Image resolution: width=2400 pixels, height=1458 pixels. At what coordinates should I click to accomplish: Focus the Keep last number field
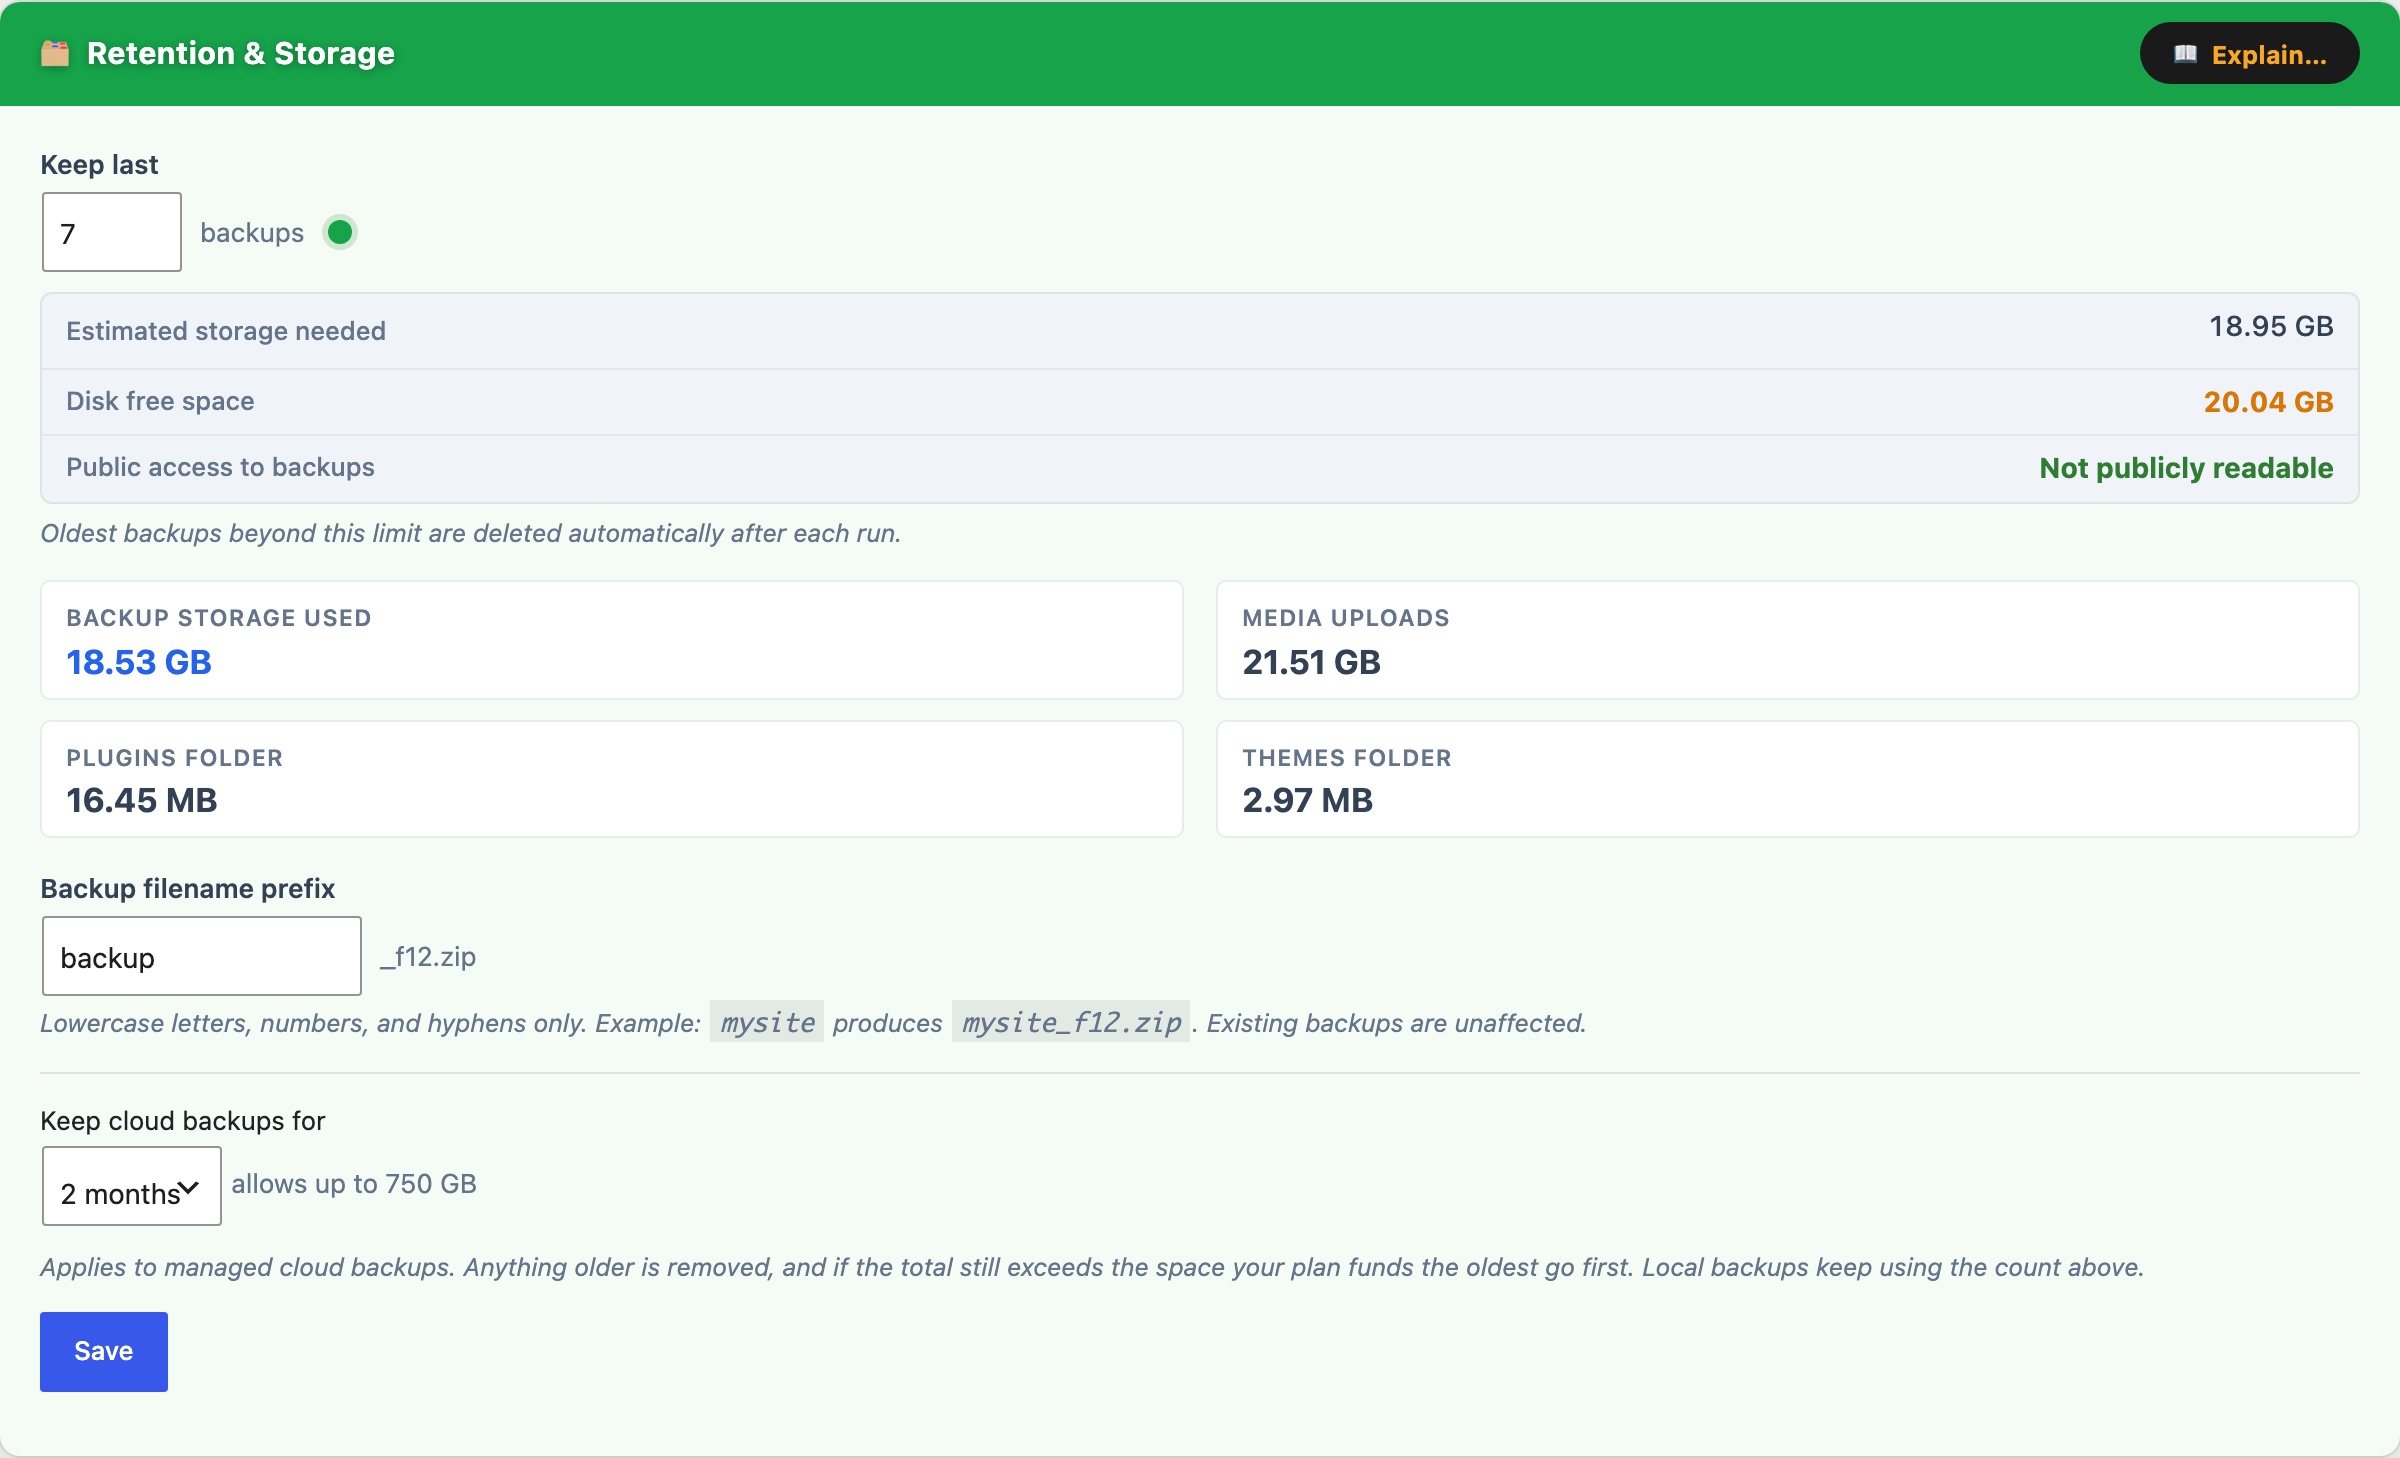tap(112, 232)
